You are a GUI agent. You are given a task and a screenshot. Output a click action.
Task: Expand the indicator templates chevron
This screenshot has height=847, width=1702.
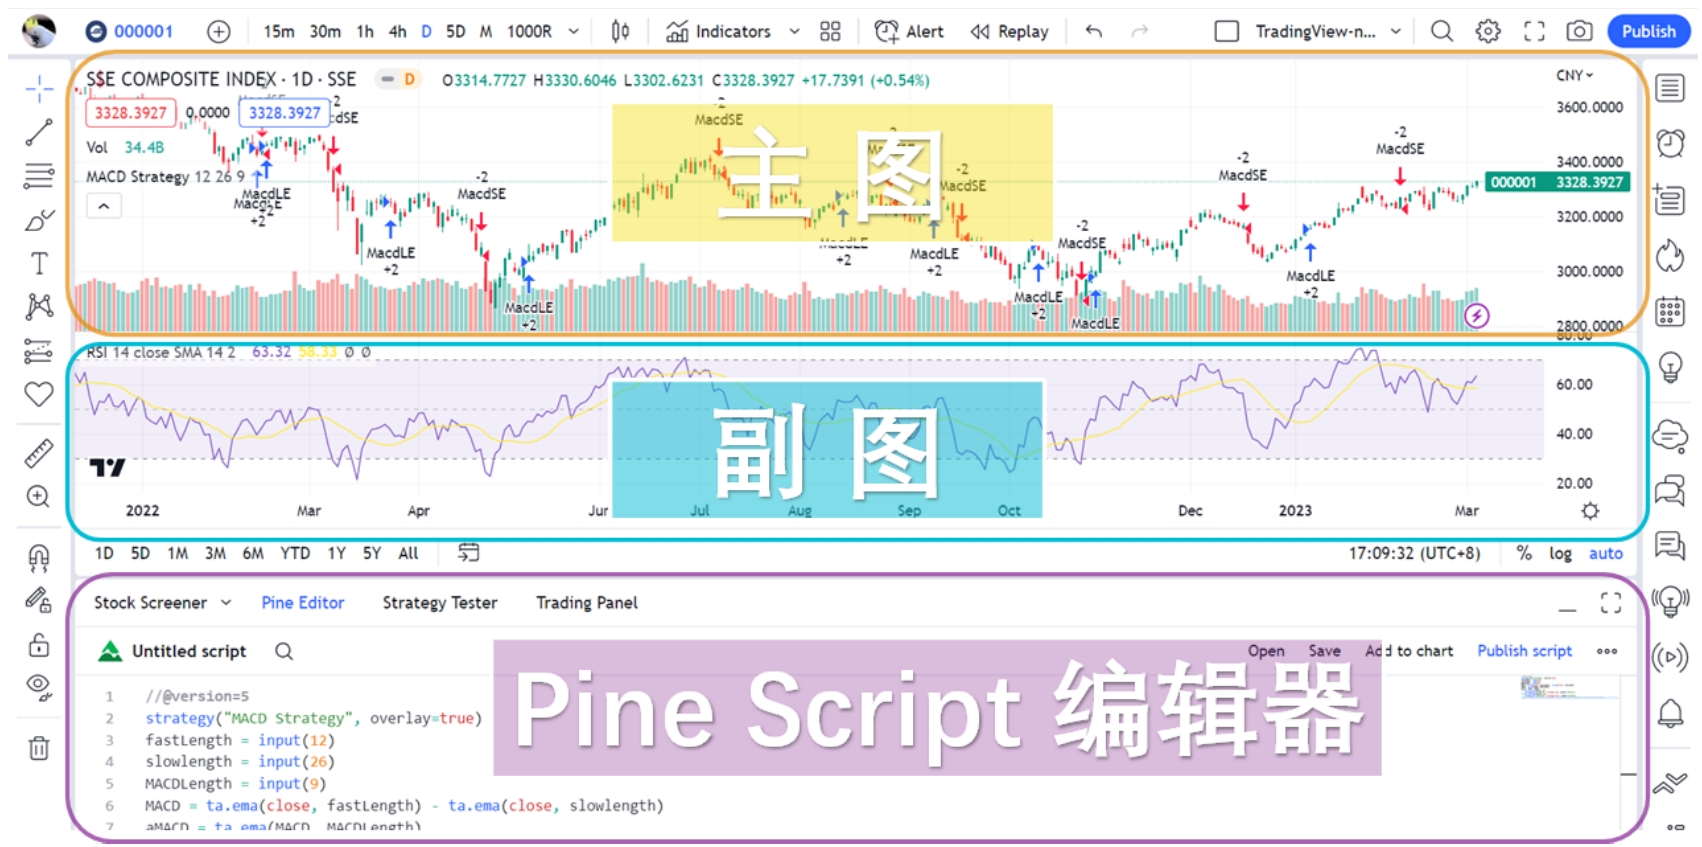(x=794, y=31)
